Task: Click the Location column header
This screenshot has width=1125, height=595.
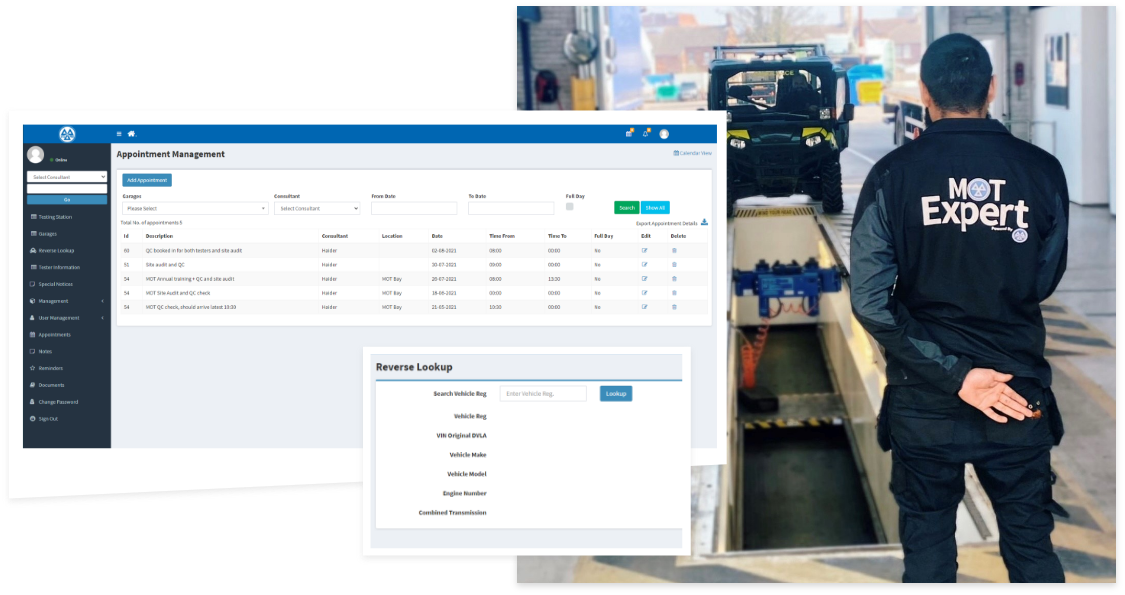Action: (392, 236)
